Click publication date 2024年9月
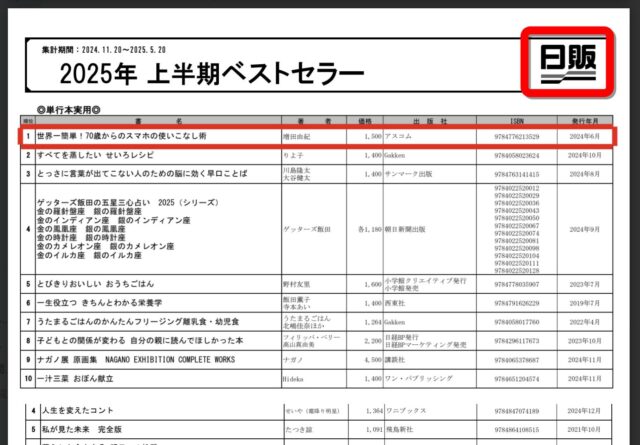Screen dimensions: 640x445 585,229
